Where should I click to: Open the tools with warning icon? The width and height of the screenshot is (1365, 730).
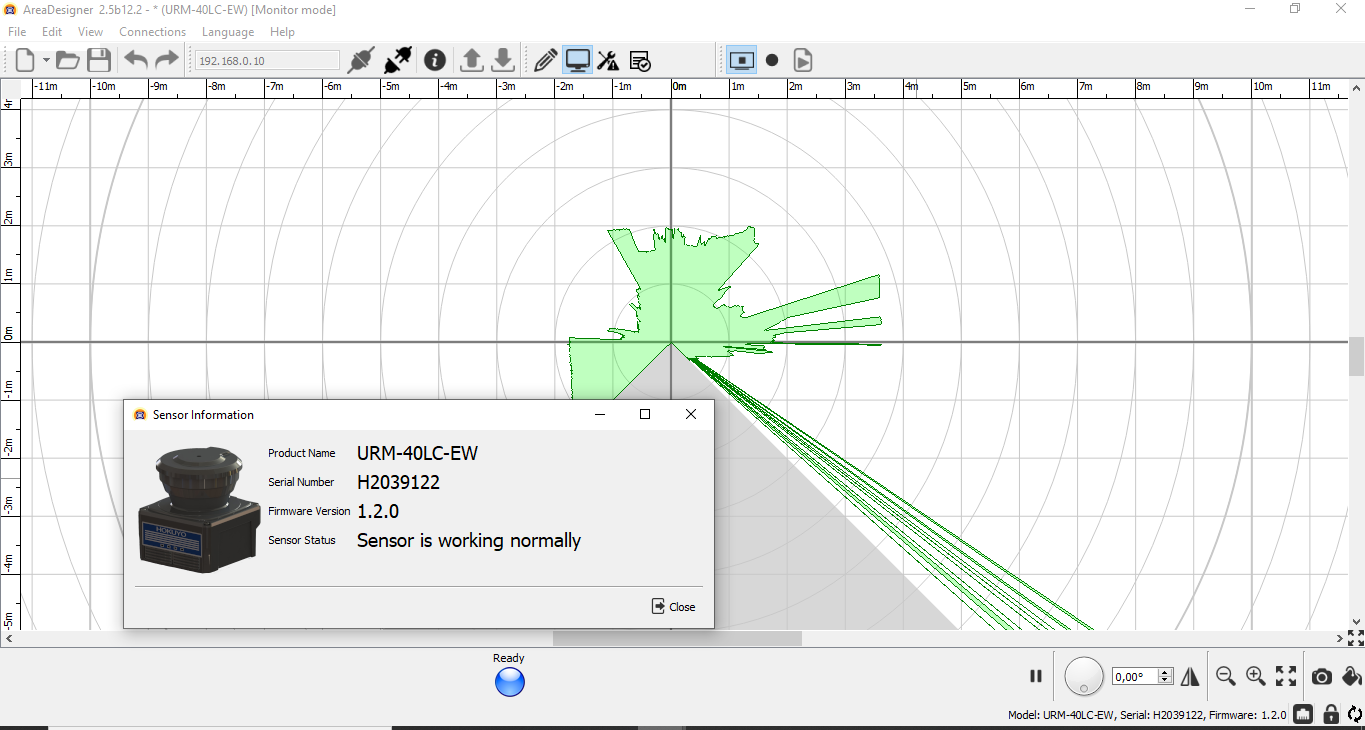tap(608, 60)
